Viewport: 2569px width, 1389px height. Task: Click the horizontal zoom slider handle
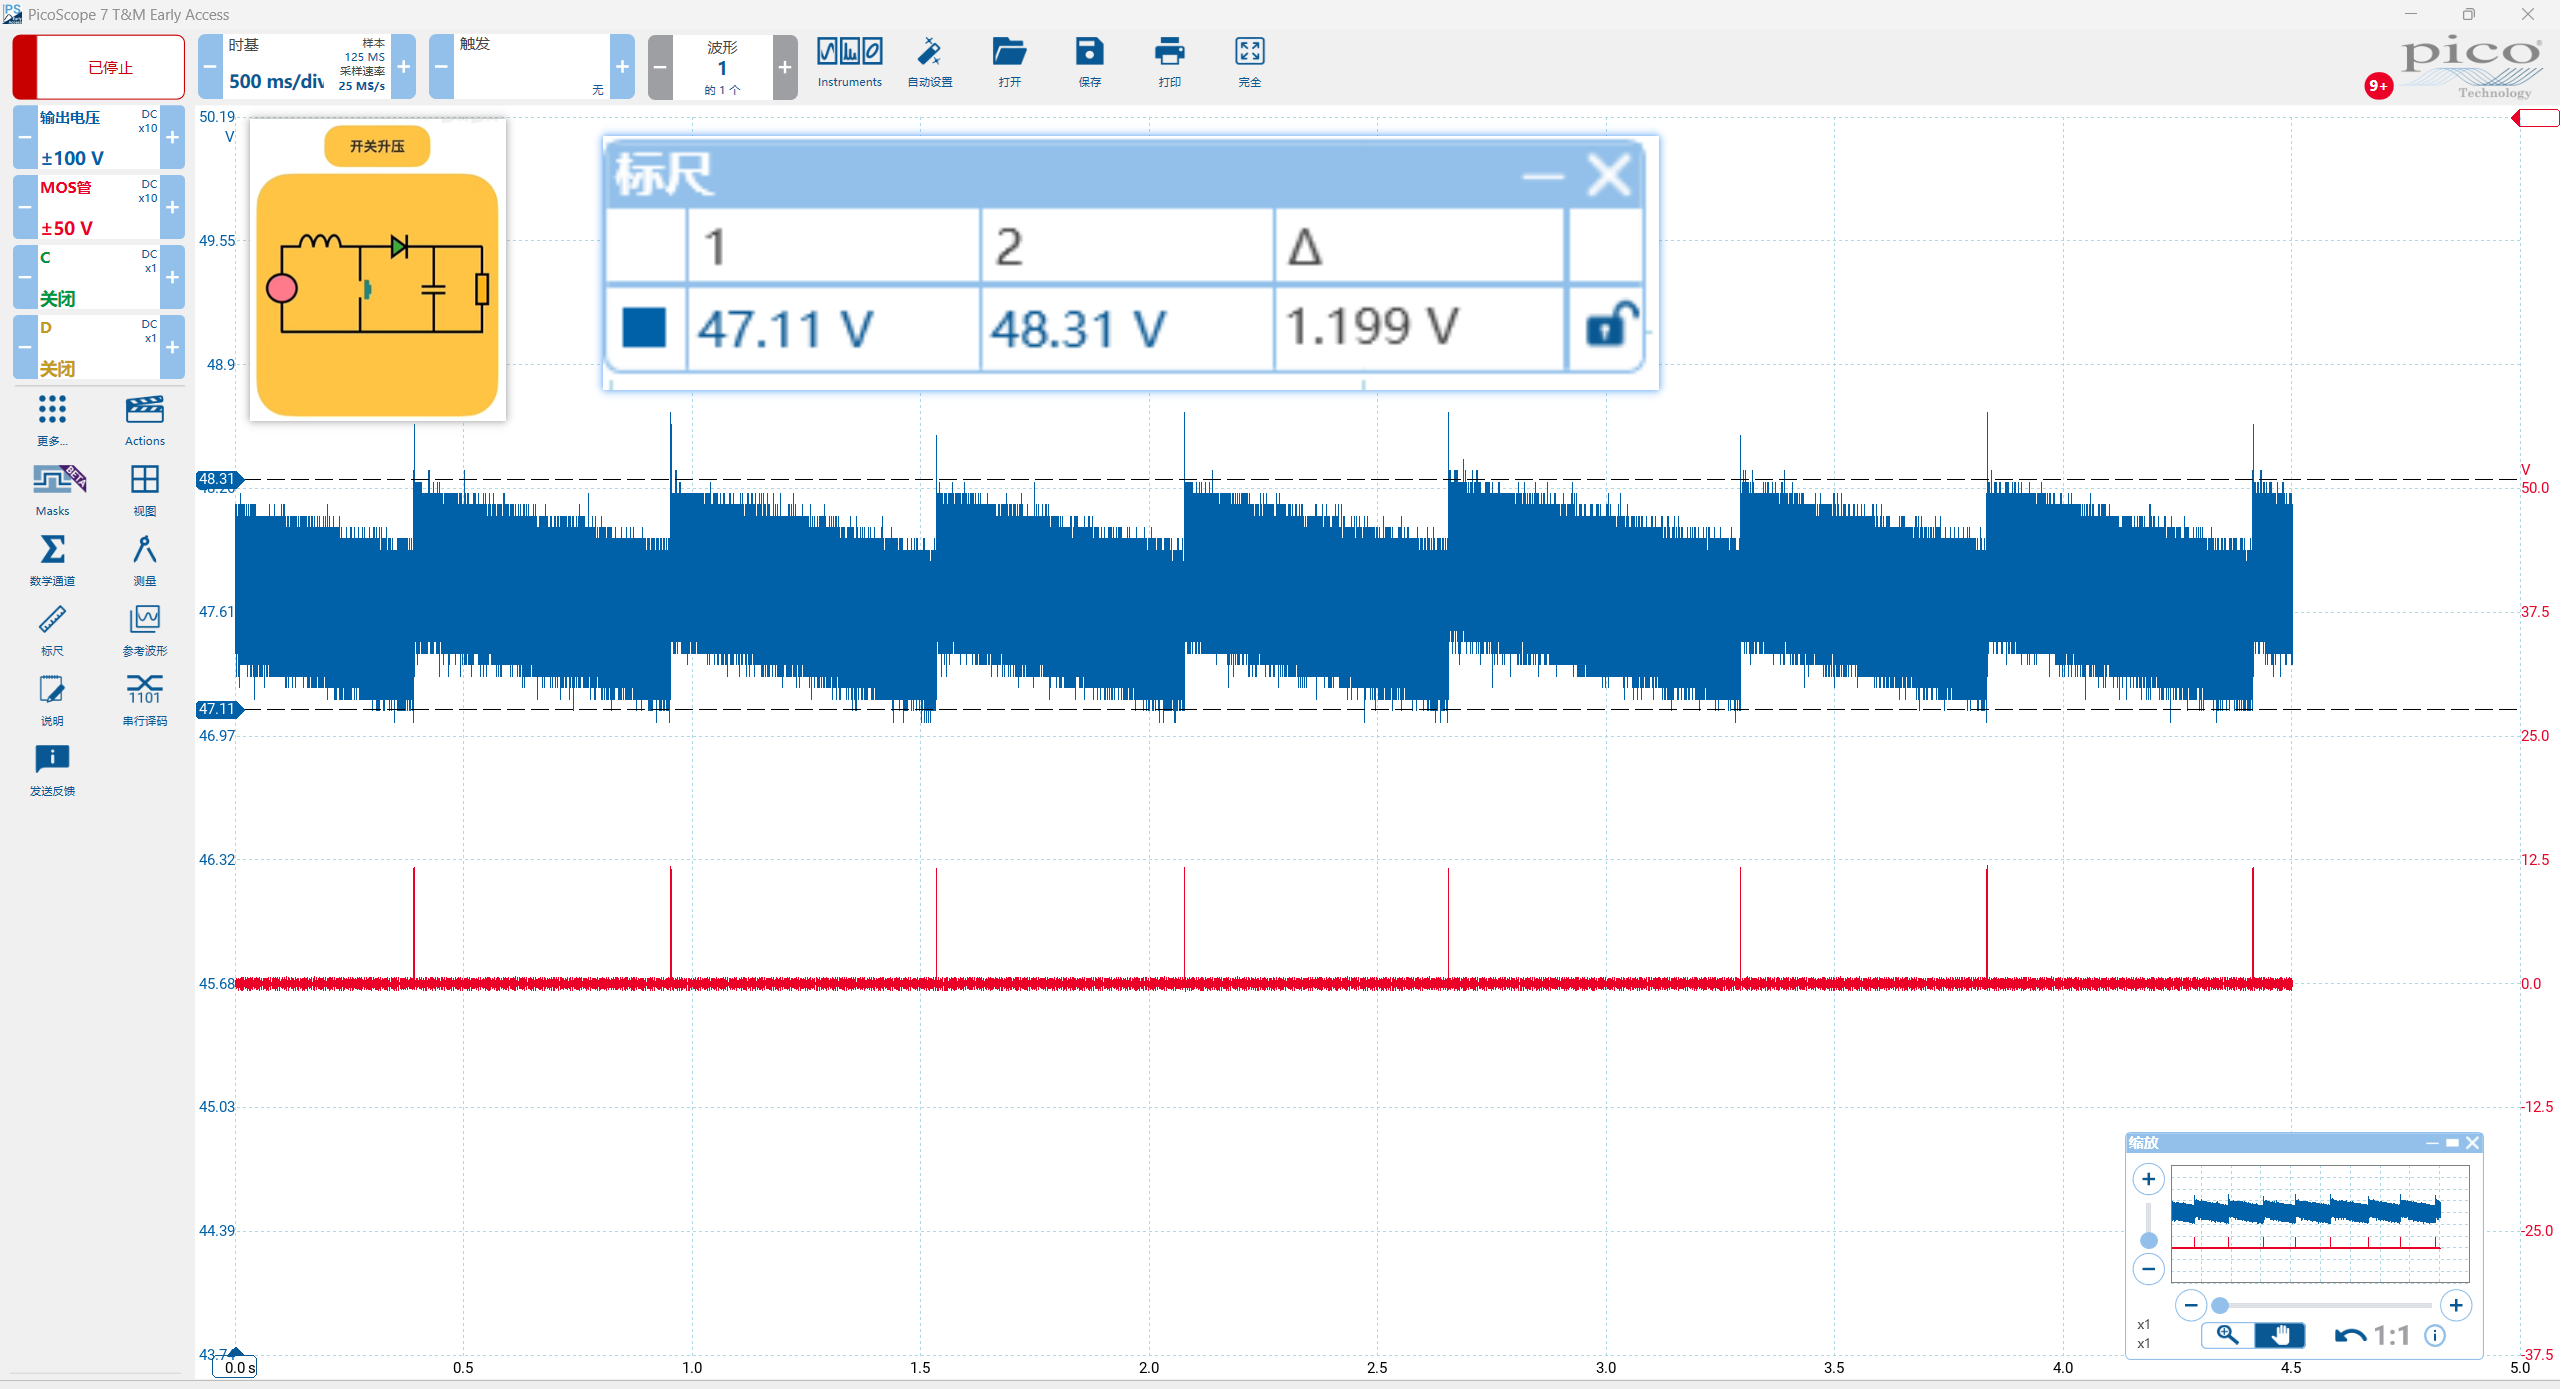tap(2220, 1305)
